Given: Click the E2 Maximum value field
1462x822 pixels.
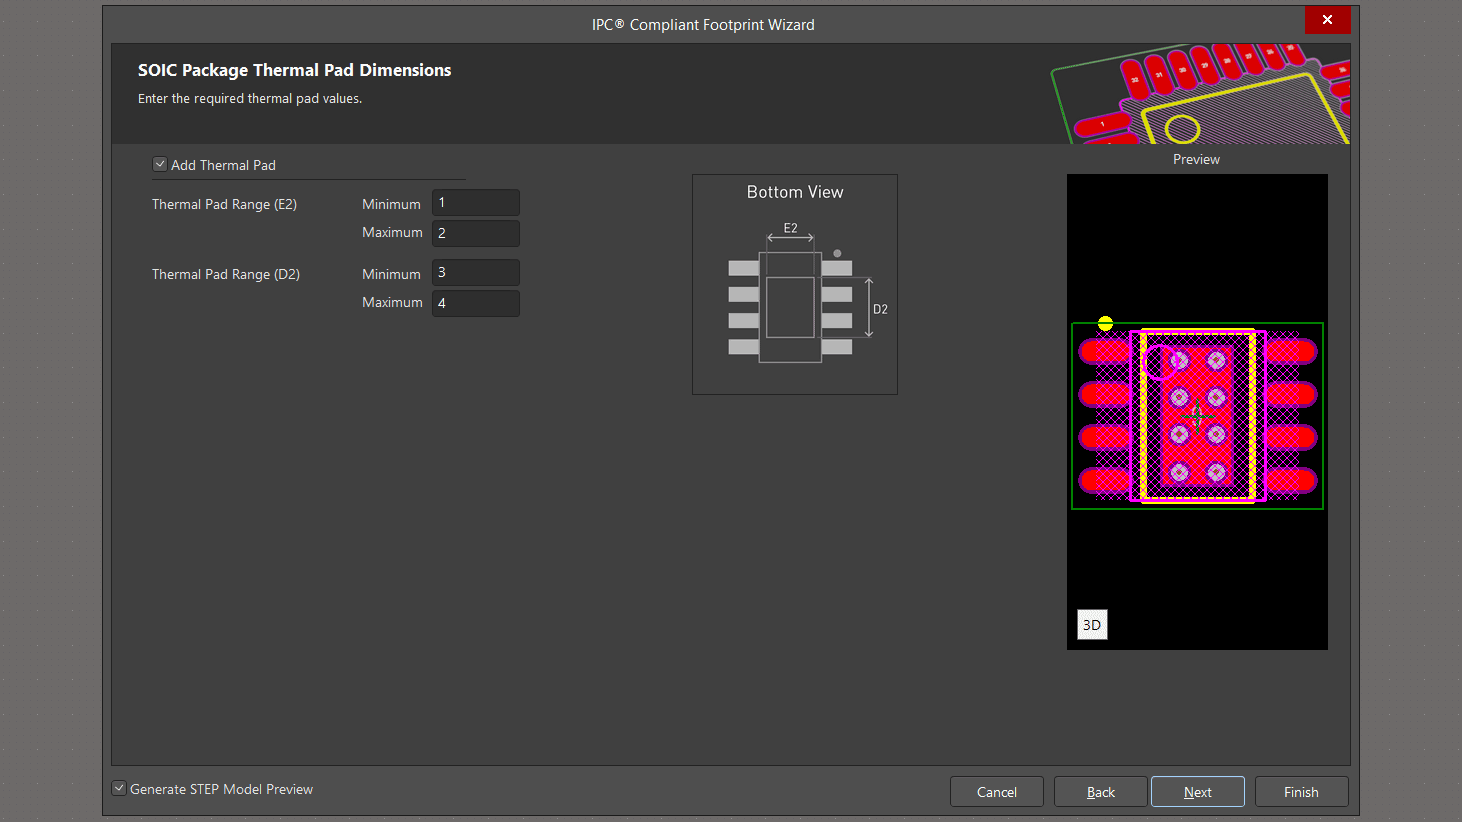Looking at the screenshot, I should (x=475, y=233).
